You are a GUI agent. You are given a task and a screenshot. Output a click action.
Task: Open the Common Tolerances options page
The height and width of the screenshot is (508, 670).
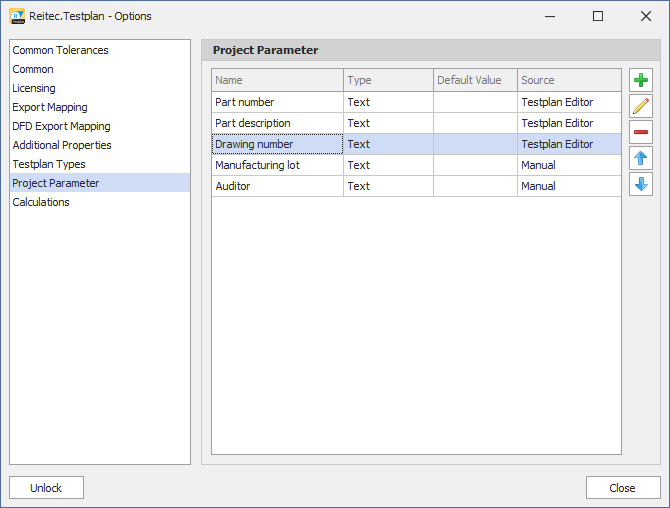60,50
